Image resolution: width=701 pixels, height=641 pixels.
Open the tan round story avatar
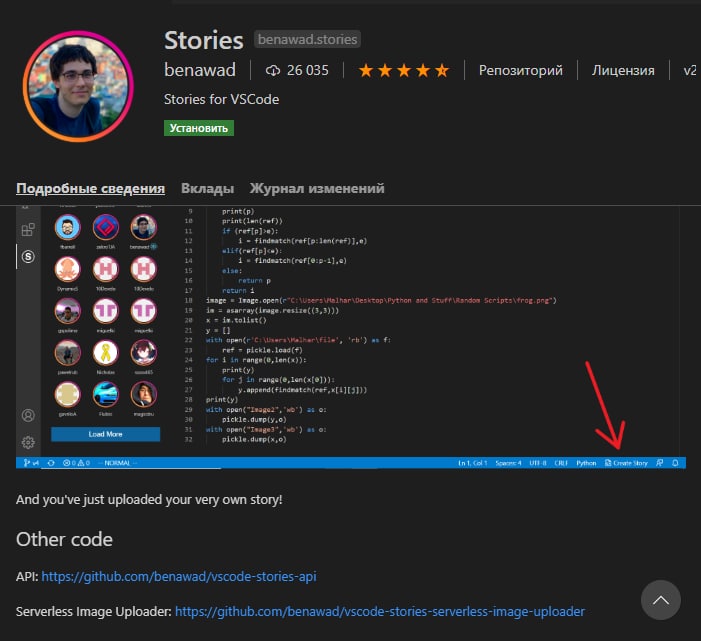point(68,394)
